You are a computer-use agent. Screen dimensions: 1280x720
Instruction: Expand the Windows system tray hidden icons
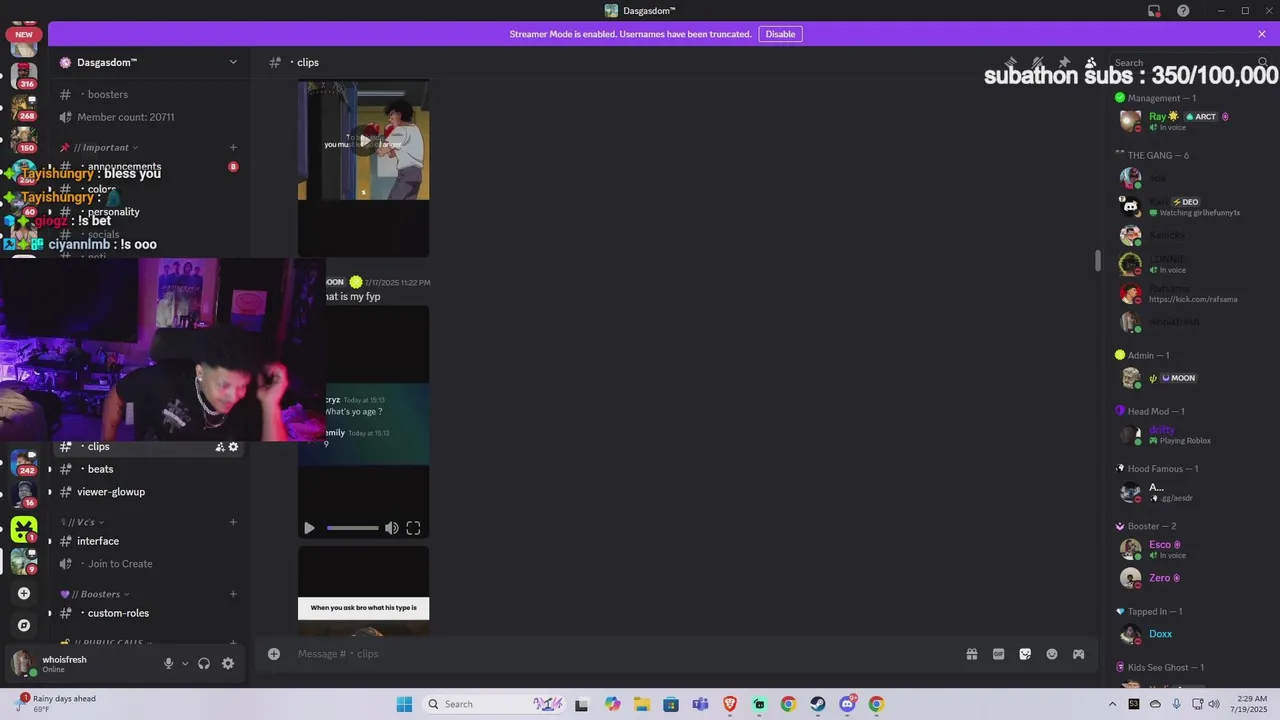pyautogui.click(x=1111, y=704)
